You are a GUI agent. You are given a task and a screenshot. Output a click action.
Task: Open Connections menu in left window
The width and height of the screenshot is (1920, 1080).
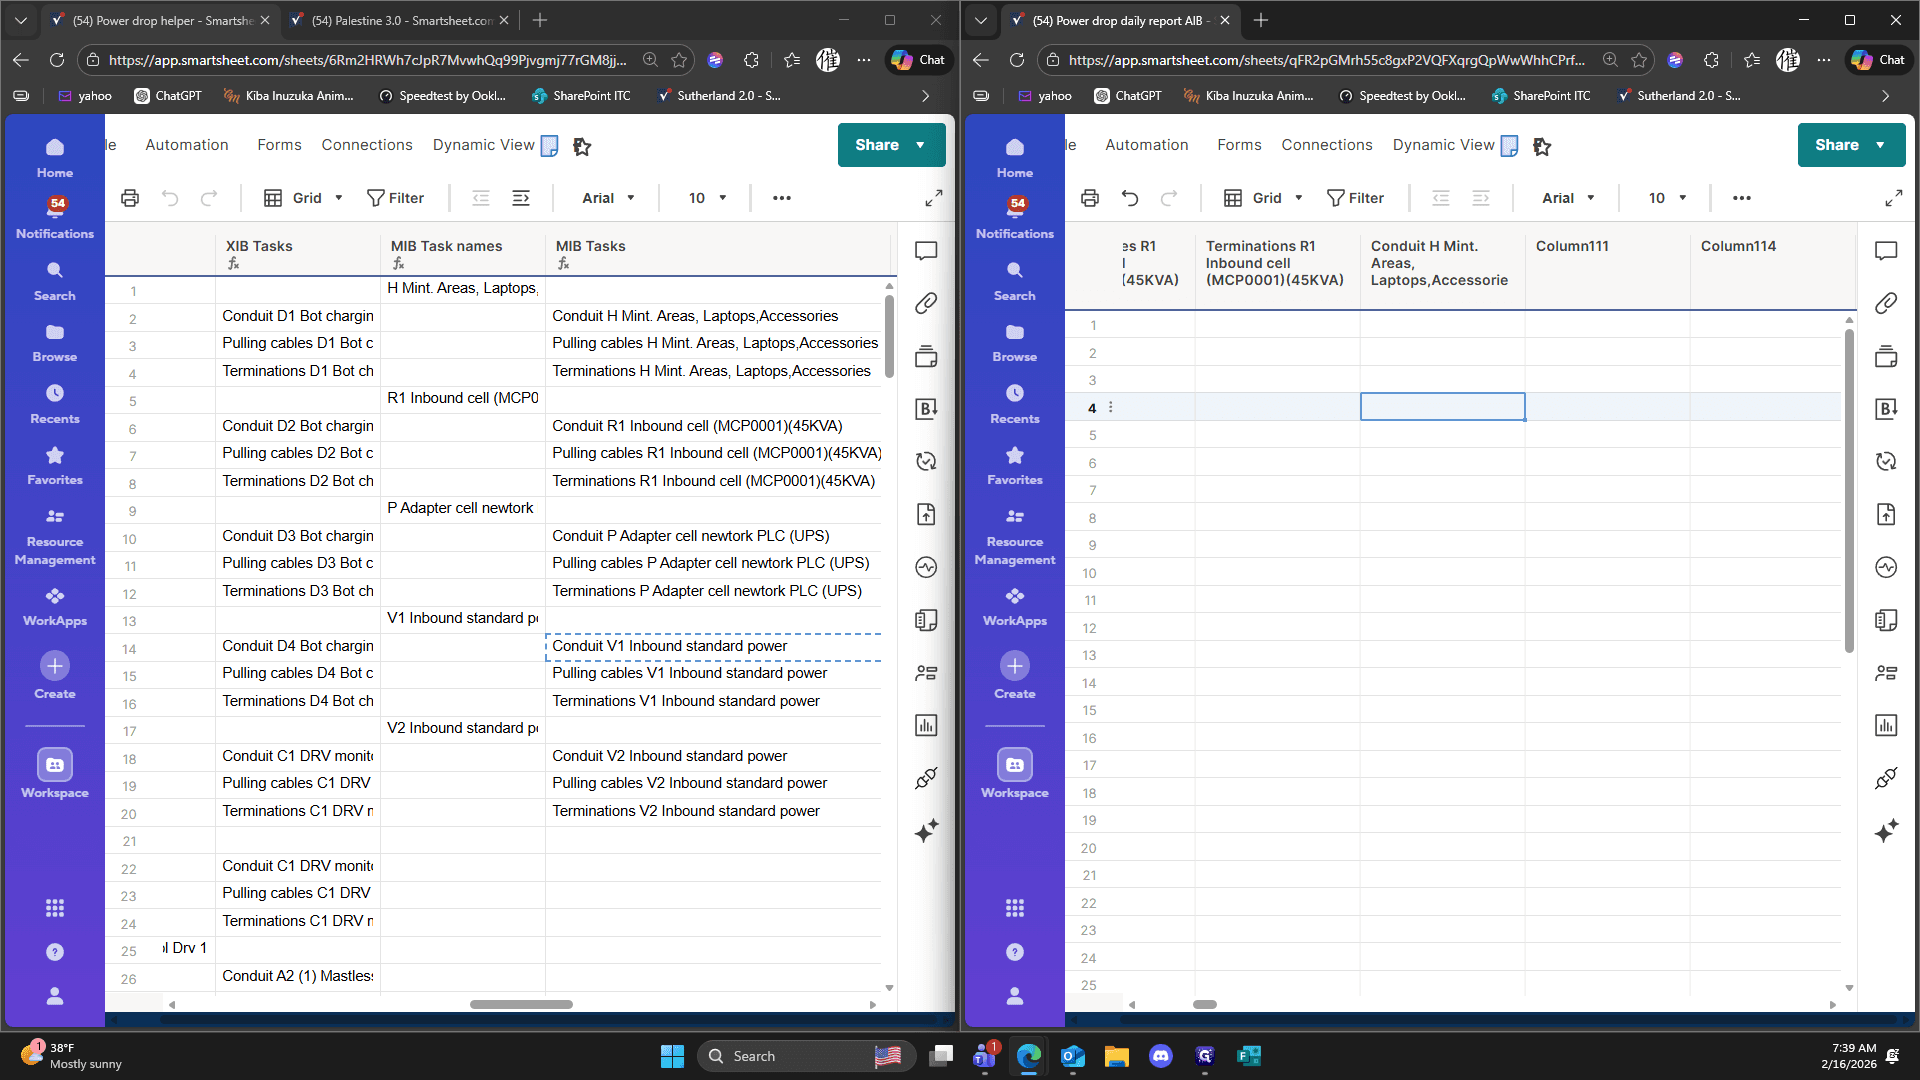pyautogui.click(x=367, y=145)
